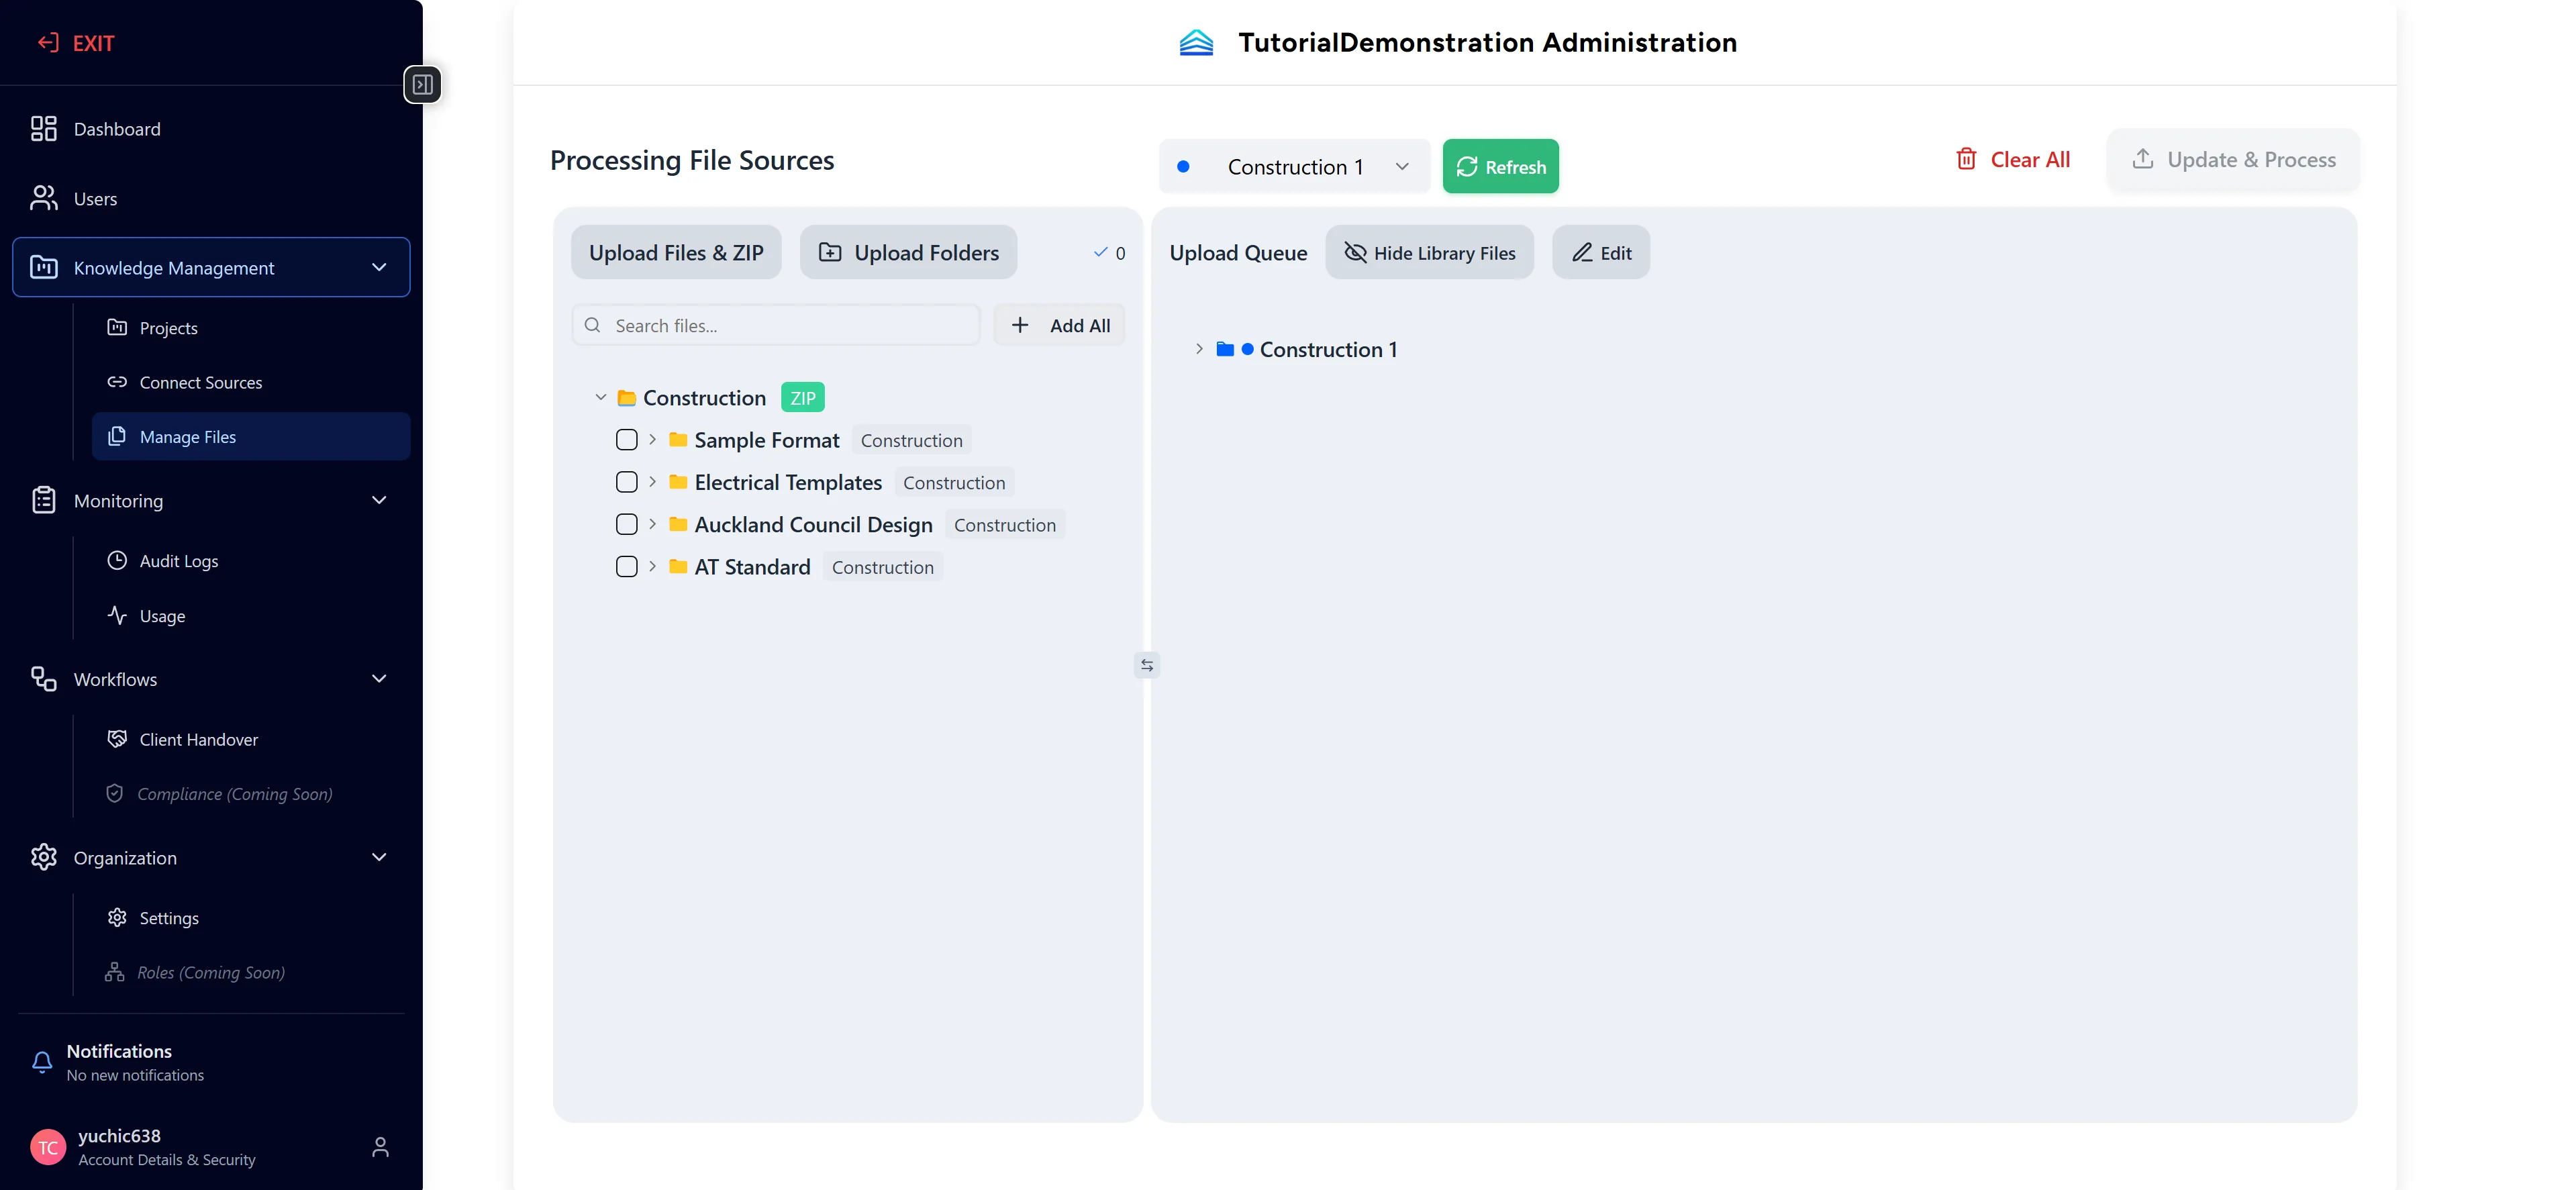The image size is (2576, 1190).
Task: Click the yellow Construction ZIP folder icon
Action: tap(627, 398)
